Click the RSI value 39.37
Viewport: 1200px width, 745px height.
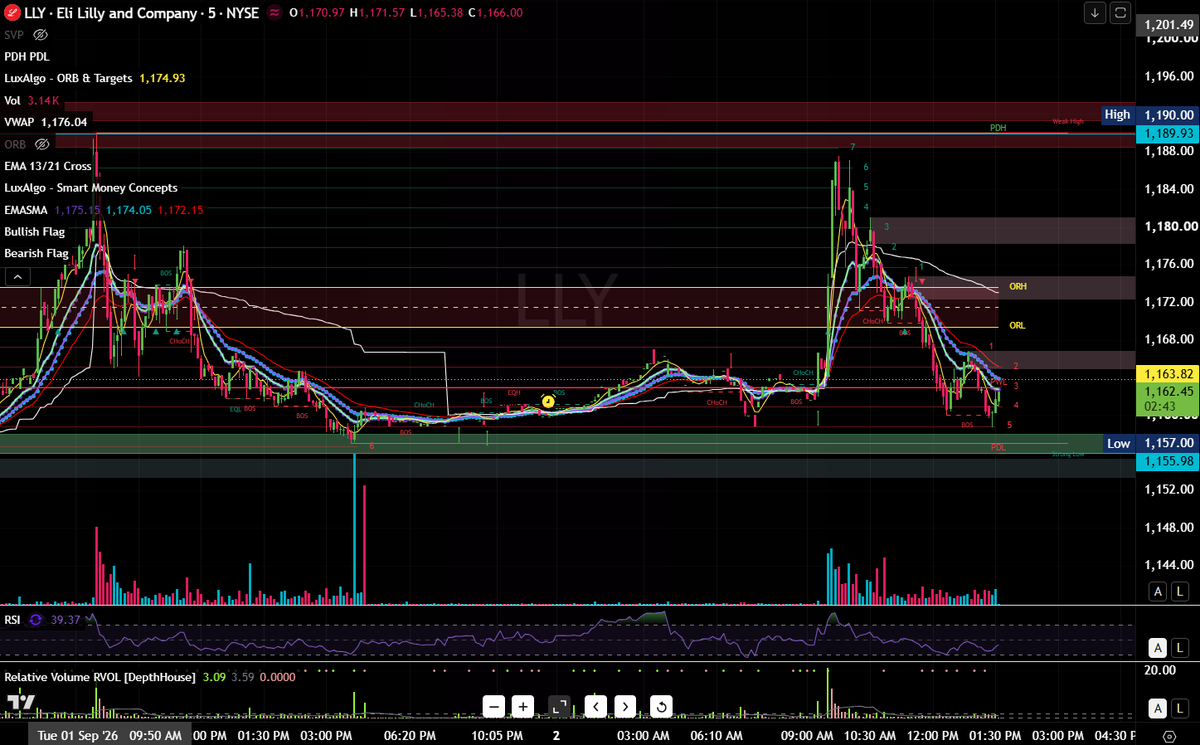(x=66, y=620)
